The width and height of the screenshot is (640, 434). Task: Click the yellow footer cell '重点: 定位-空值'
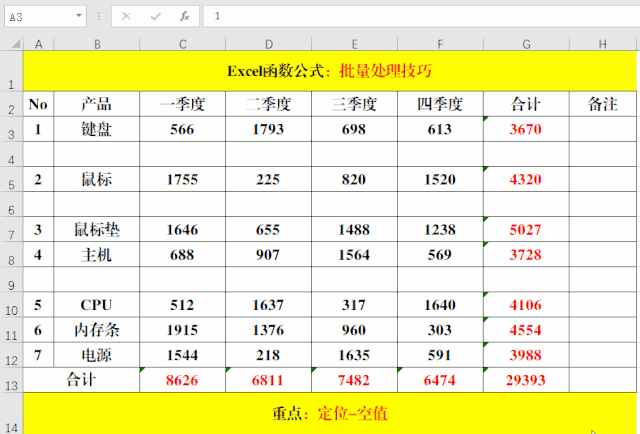(x=329, y=412)
